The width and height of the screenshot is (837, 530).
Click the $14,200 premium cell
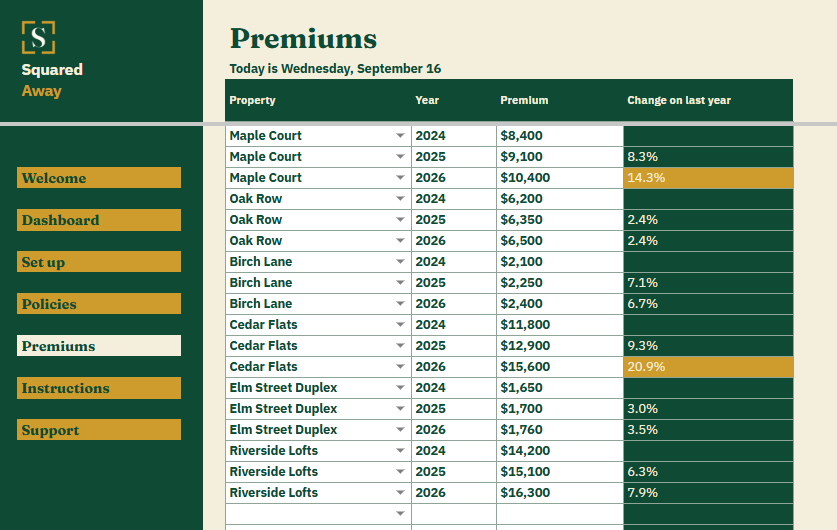[x=560, y=450]
